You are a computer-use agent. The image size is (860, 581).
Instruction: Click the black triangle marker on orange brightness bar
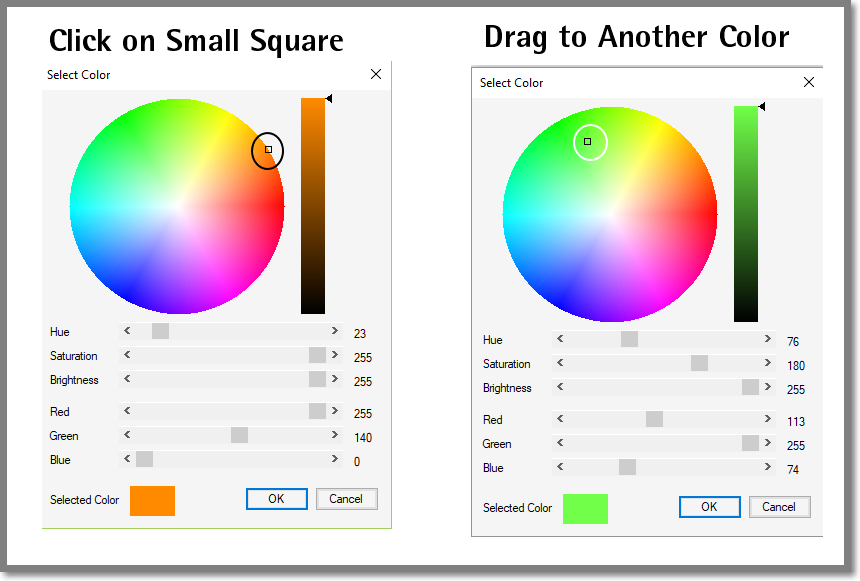329,98
